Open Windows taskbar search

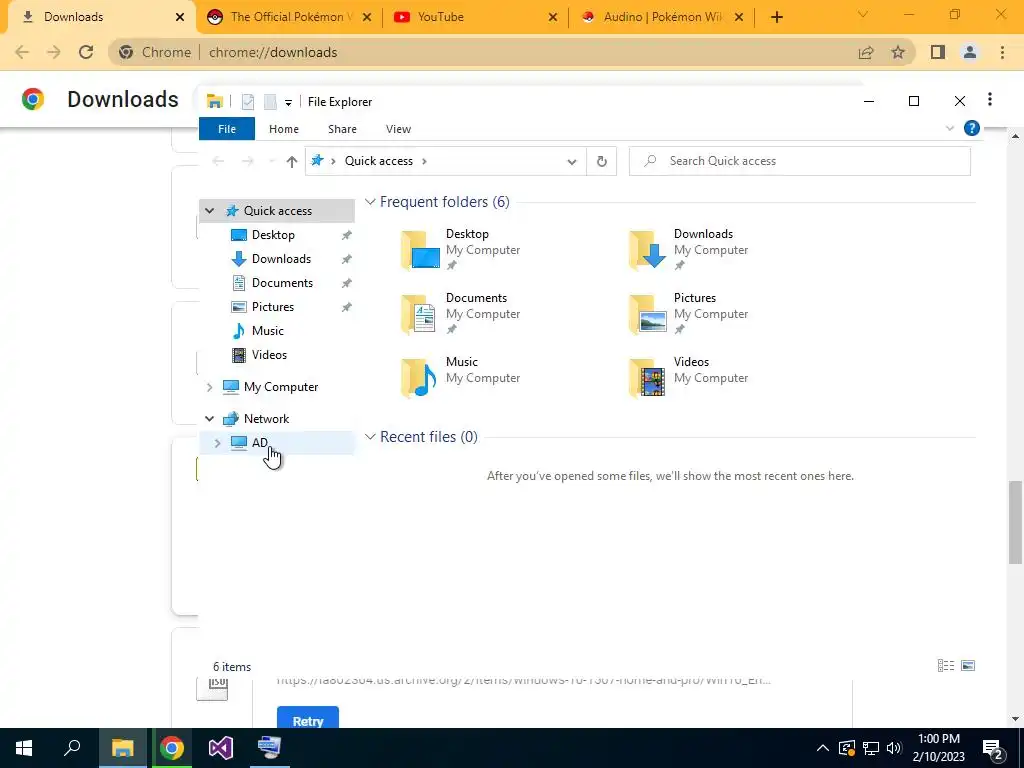coord(72,748)
